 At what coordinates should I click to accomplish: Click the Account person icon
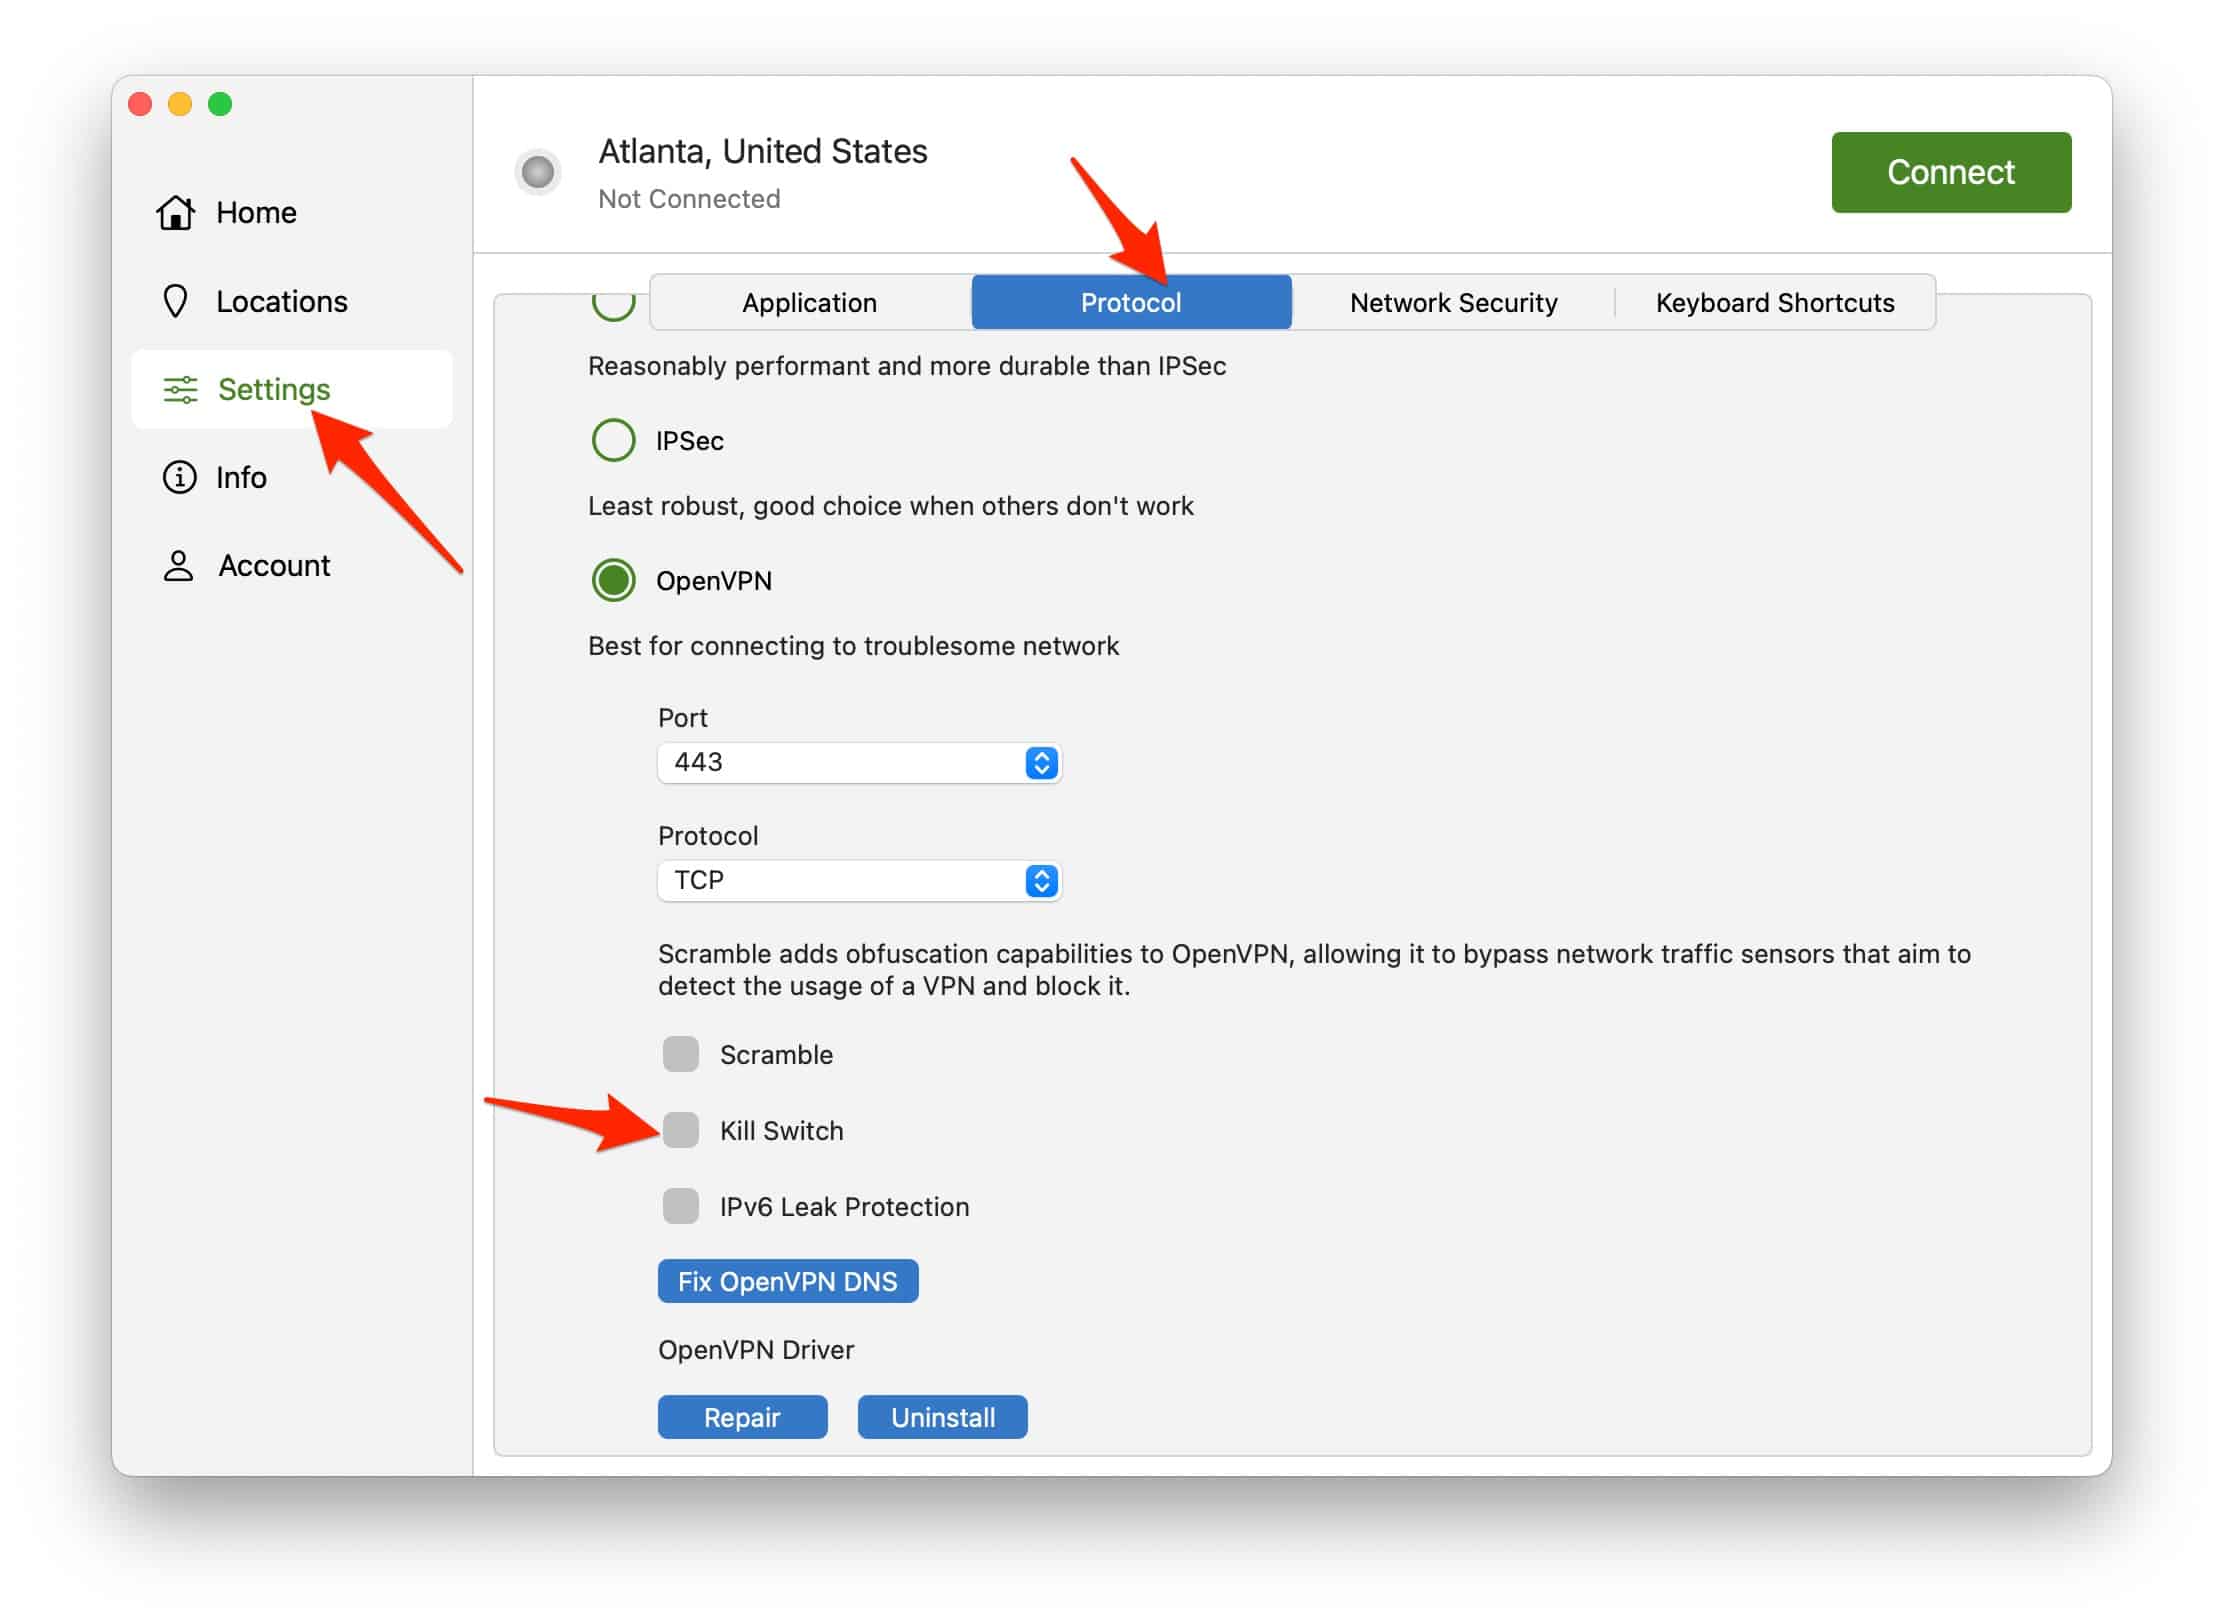178,565
